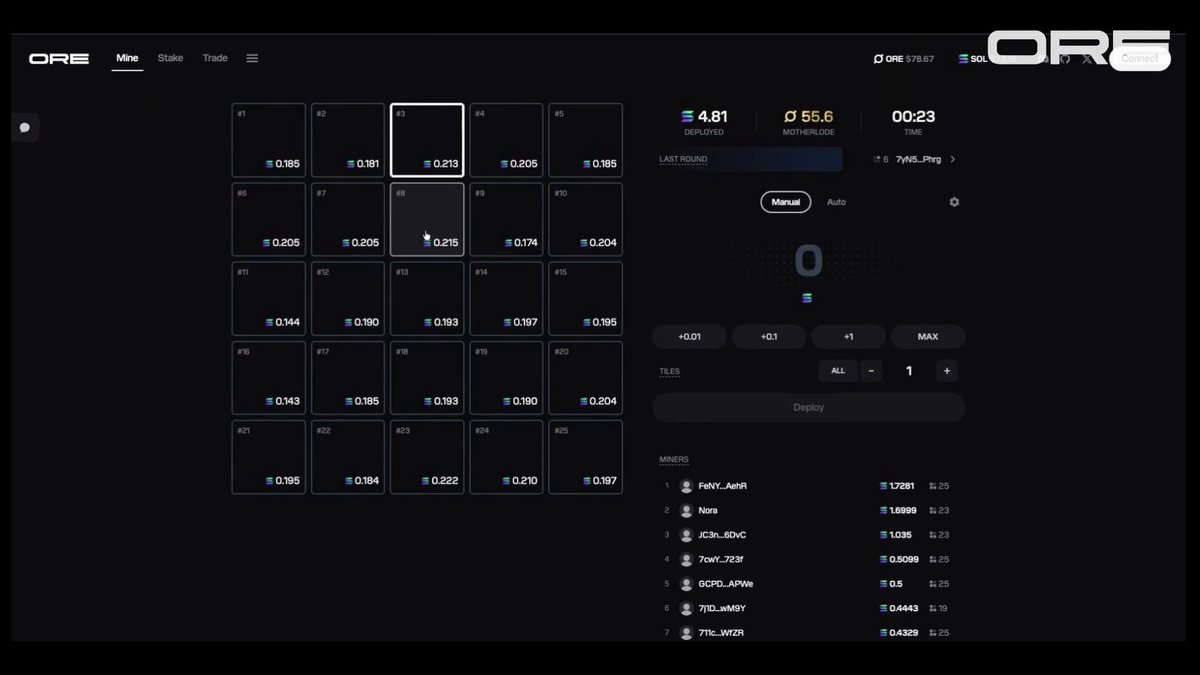The height and width of the screenshot is (675, 1200).
Task: Click the avatar of miner FeNY...AehR
Action: [686, 486]
